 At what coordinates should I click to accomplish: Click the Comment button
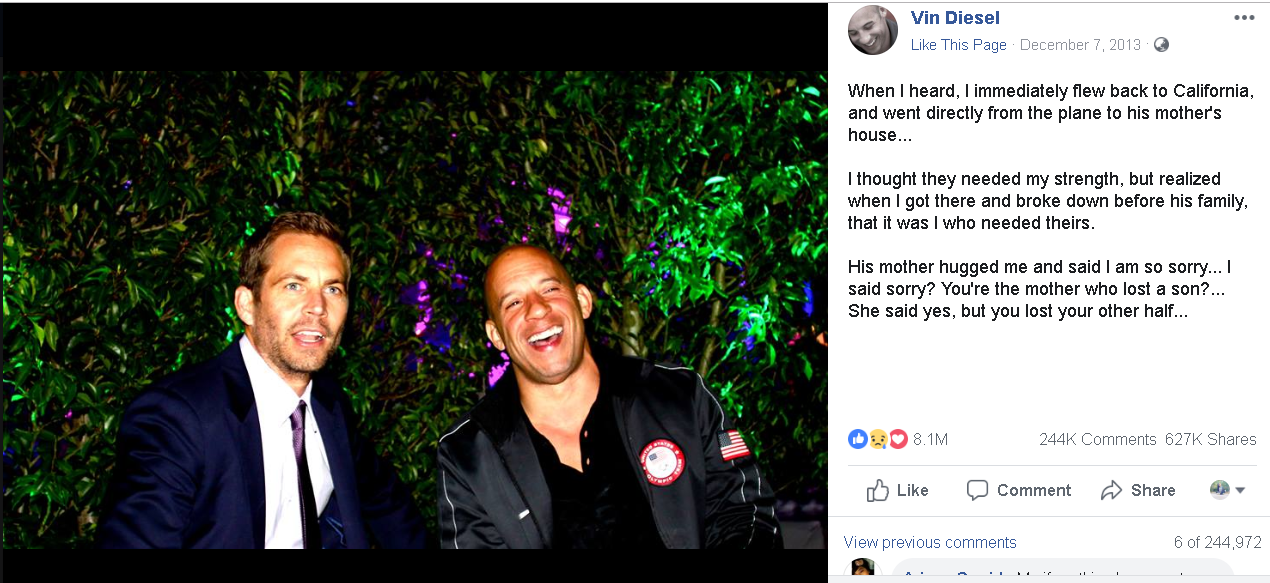1018,490
